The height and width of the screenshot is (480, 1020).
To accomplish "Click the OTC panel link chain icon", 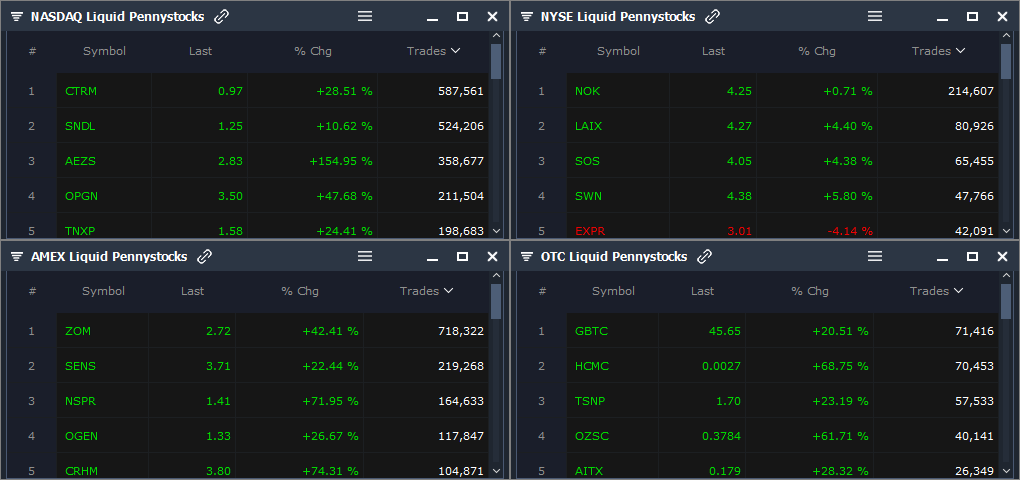I will pyautogui.click(x=705, y=256).
